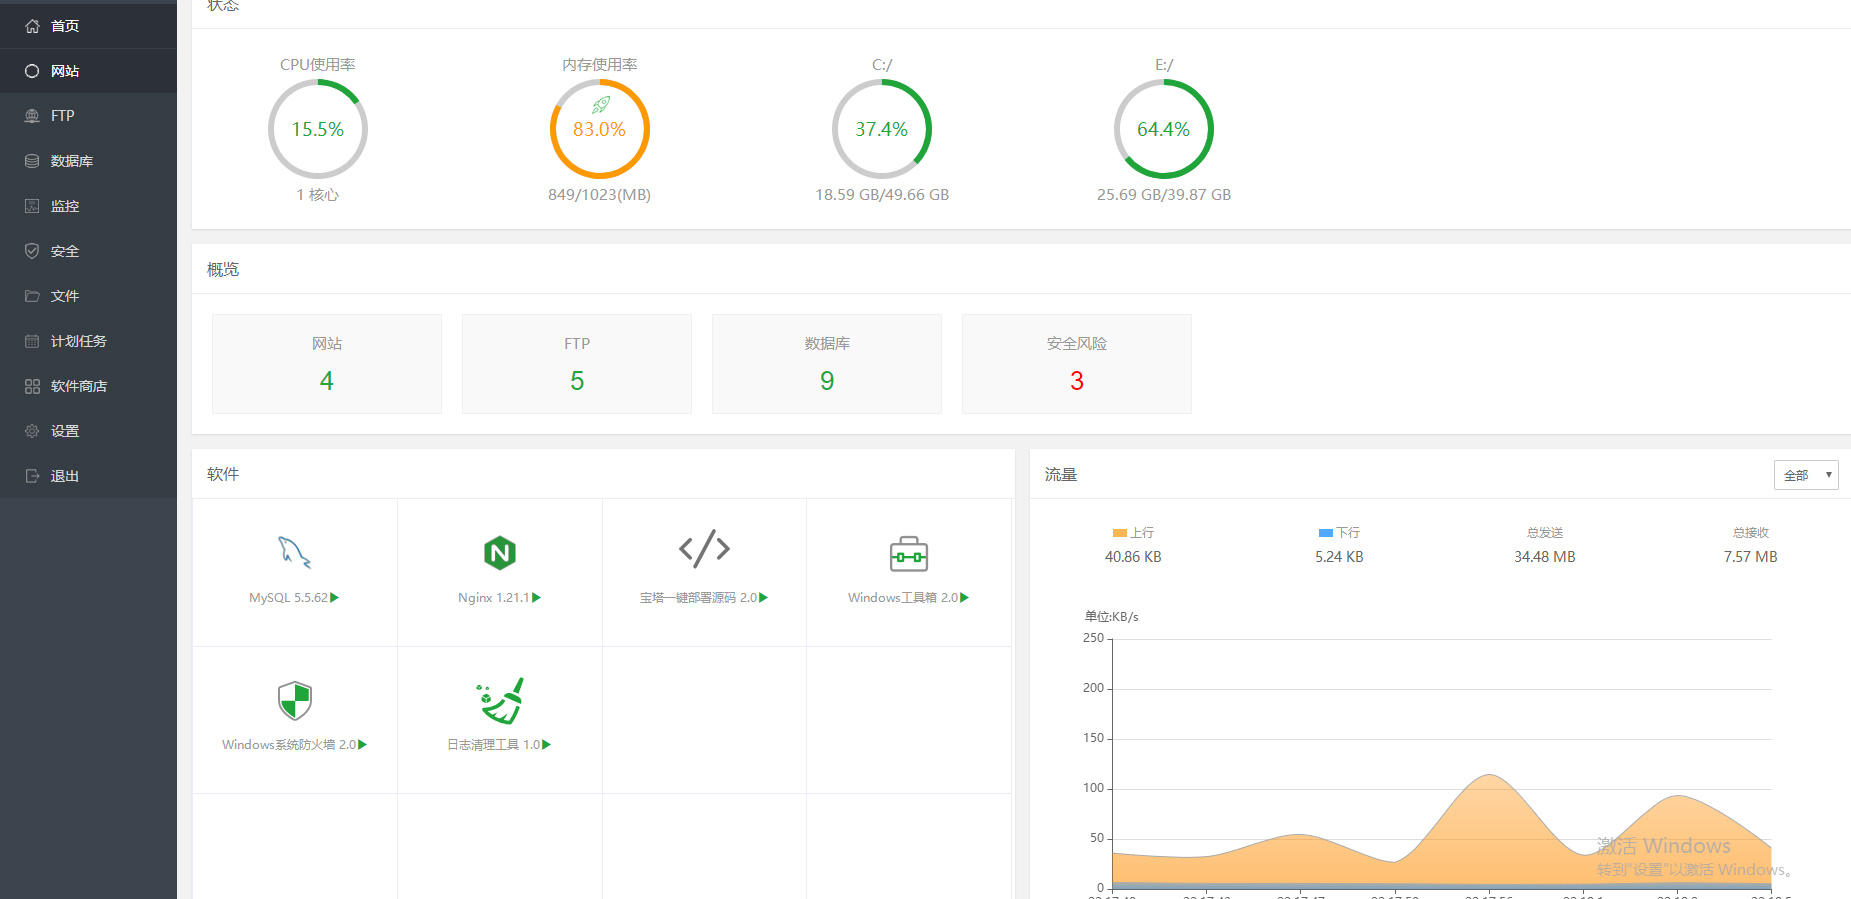
Task: Click the 25.69 GB/39.87 GB disk label
Action: (1164, 195)
